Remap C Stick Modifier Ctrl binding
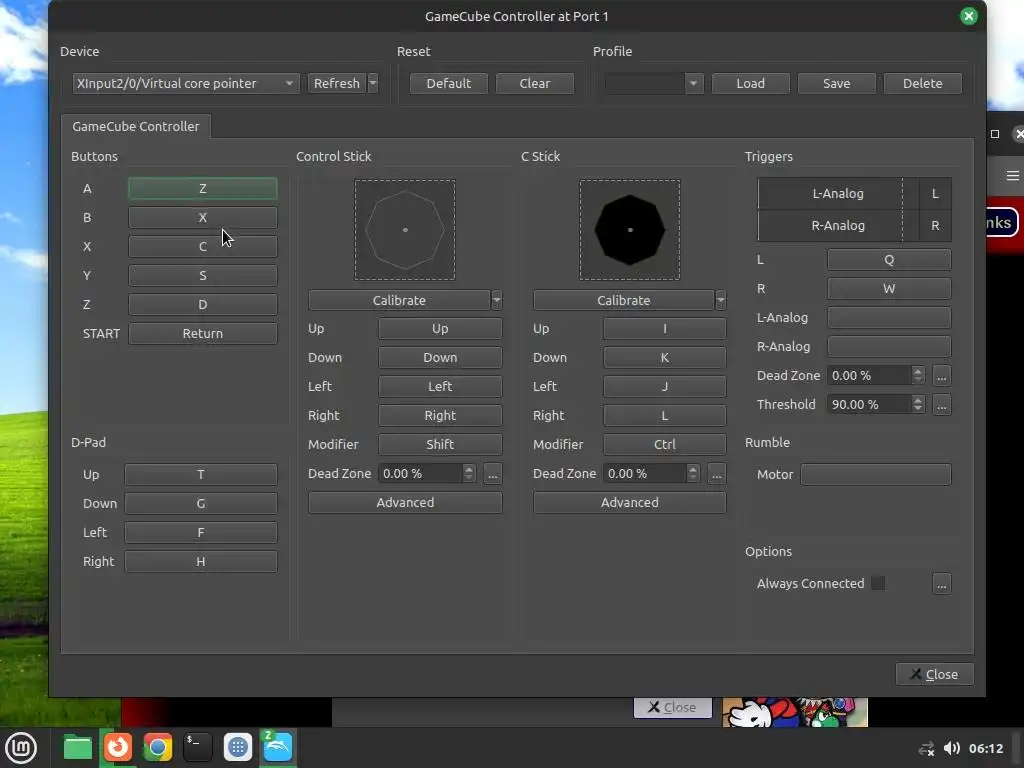Screen dimensions: 1024x768 (x=665, y=444)
